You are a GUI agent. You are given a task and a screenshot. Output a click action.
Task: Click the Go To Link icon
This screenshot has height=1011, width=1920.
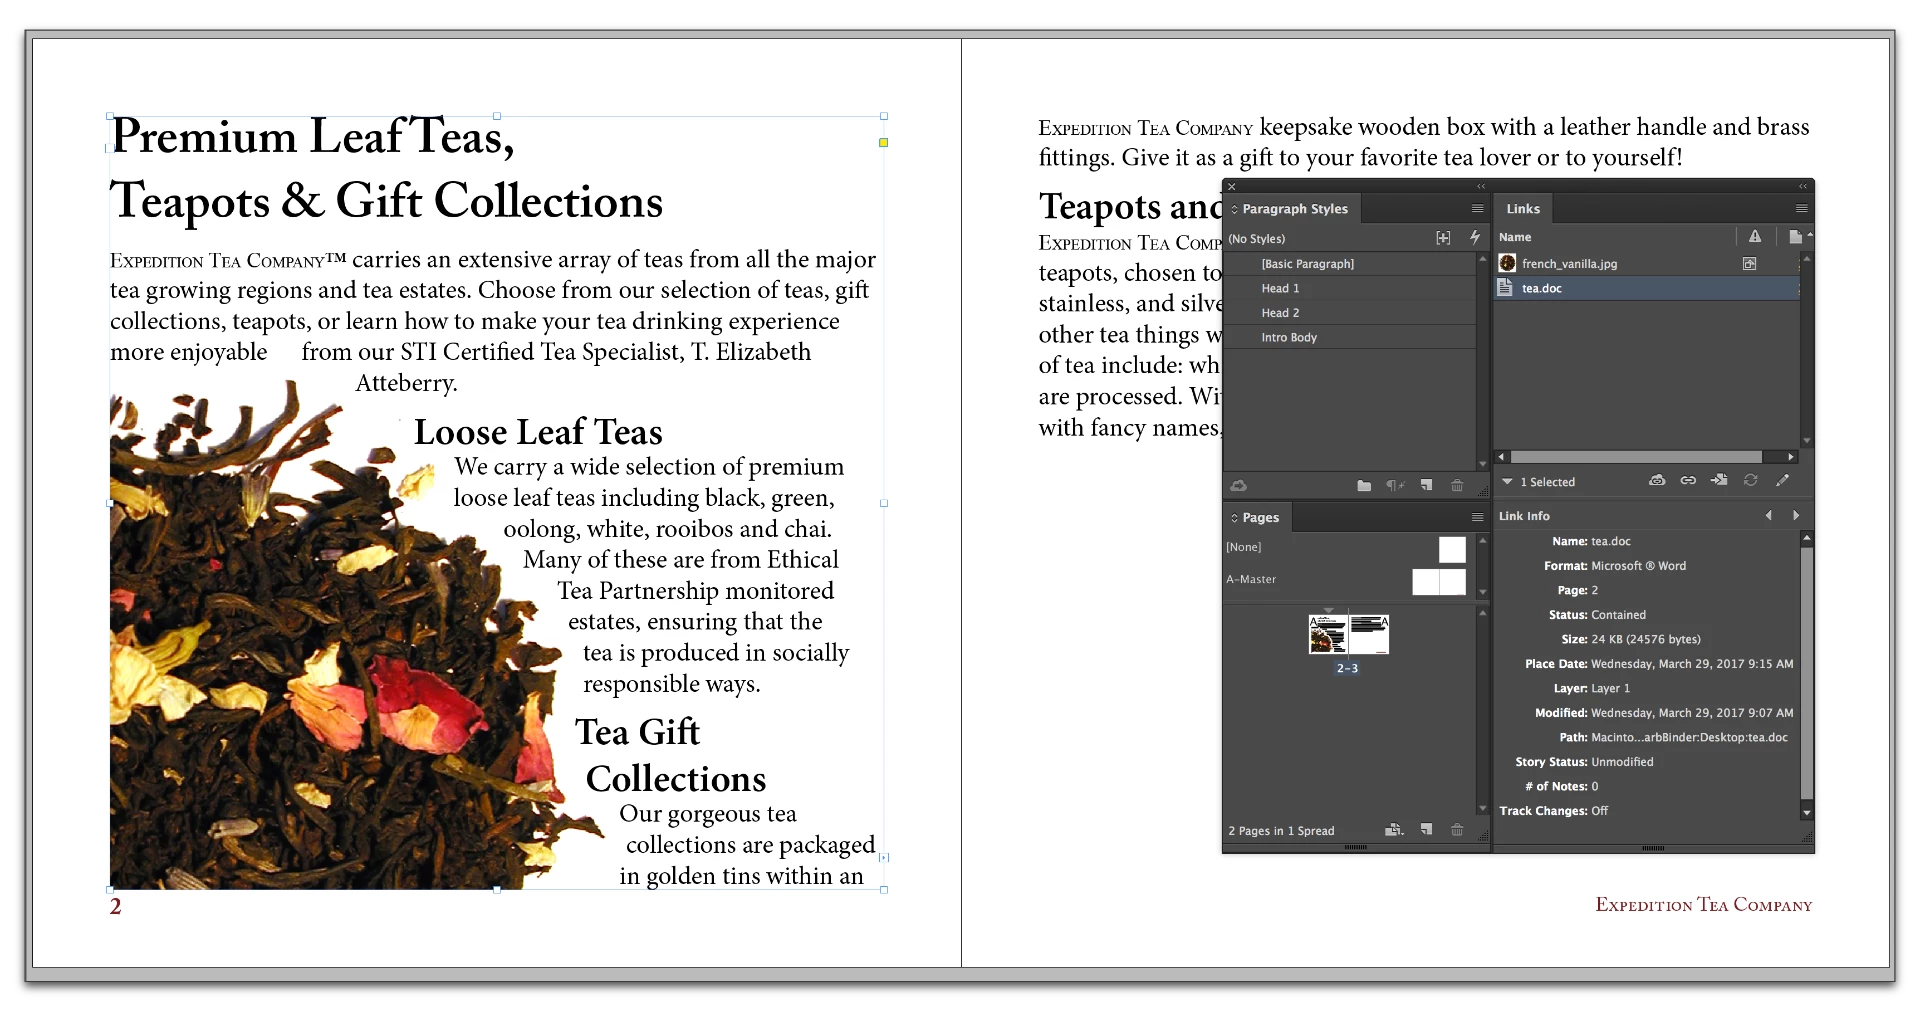coord(1719,481)
